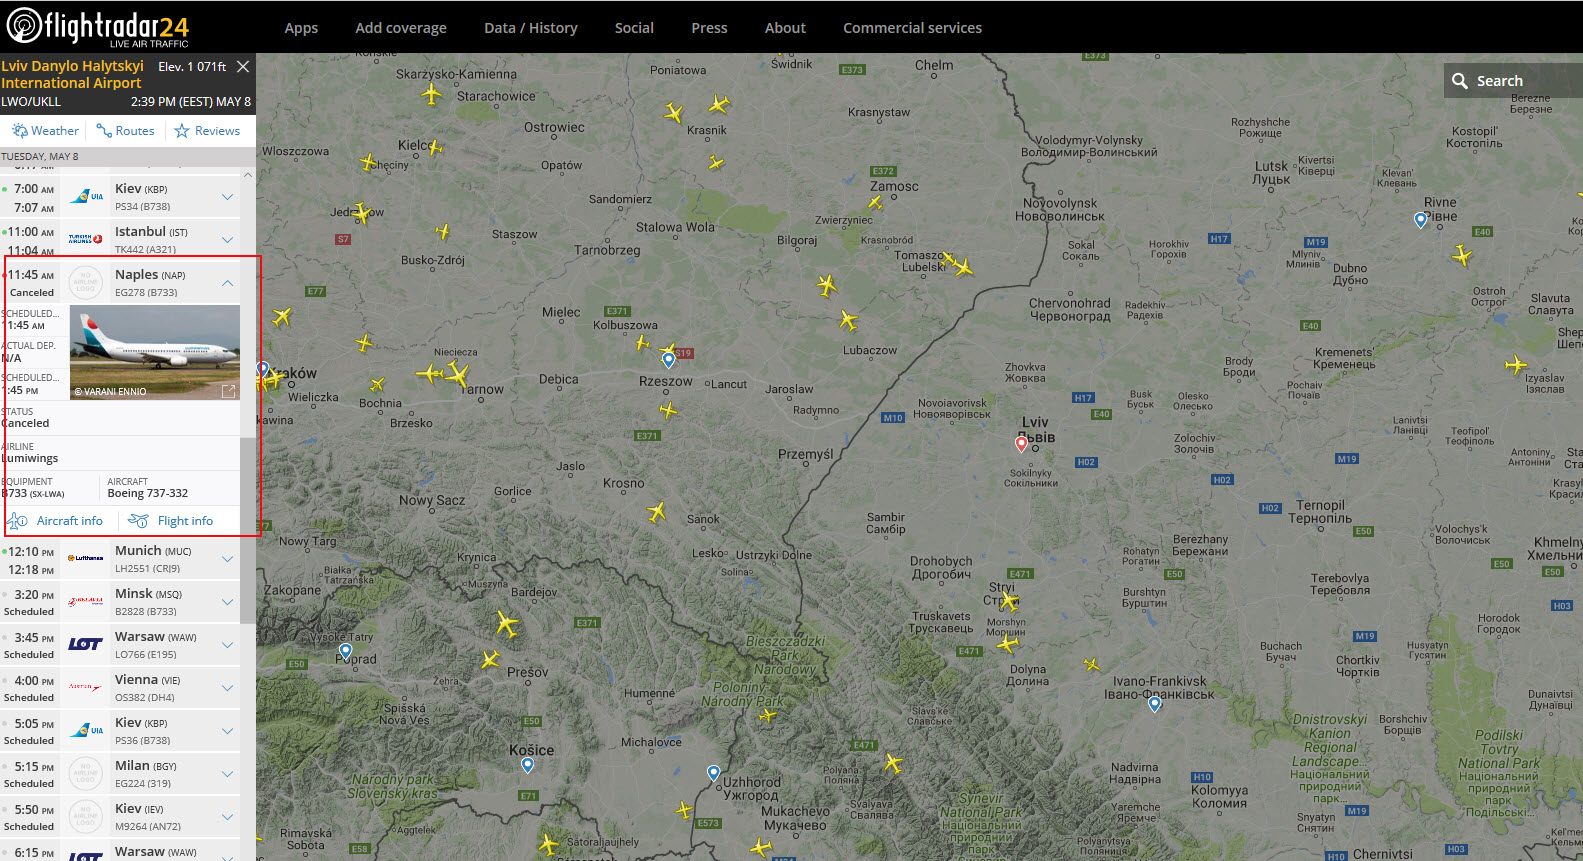Open the Aircraft info link
The width and height of the screenshot is (1583, 861).
click(58, 521)
